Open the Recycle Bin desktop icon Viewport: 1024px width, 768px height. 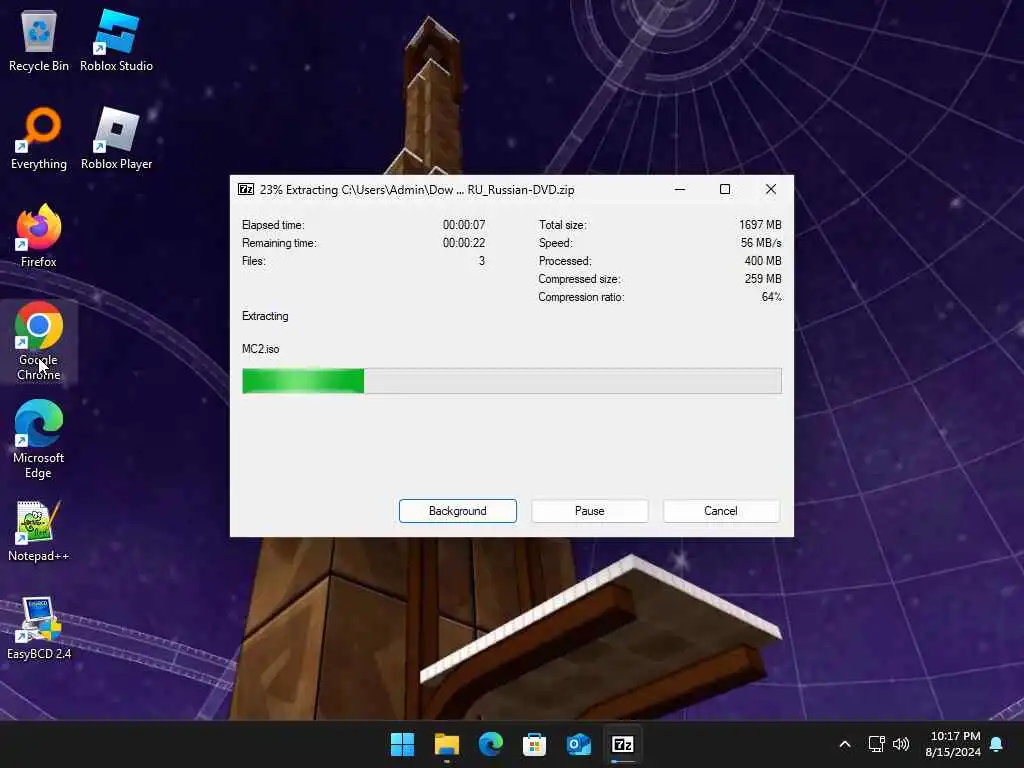[39, 40]
